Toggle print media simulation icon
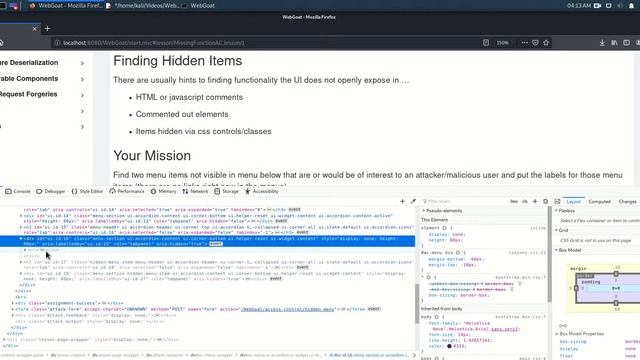This screenshot has width=640, height=360. coord(545,201)
